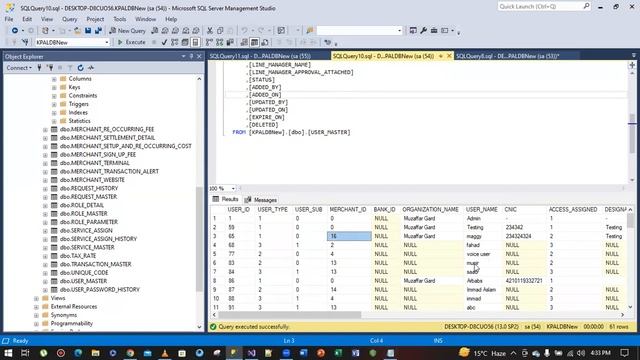640x360 pixels.
Task: Open the Query menu
Action: (x=69, y=19)
